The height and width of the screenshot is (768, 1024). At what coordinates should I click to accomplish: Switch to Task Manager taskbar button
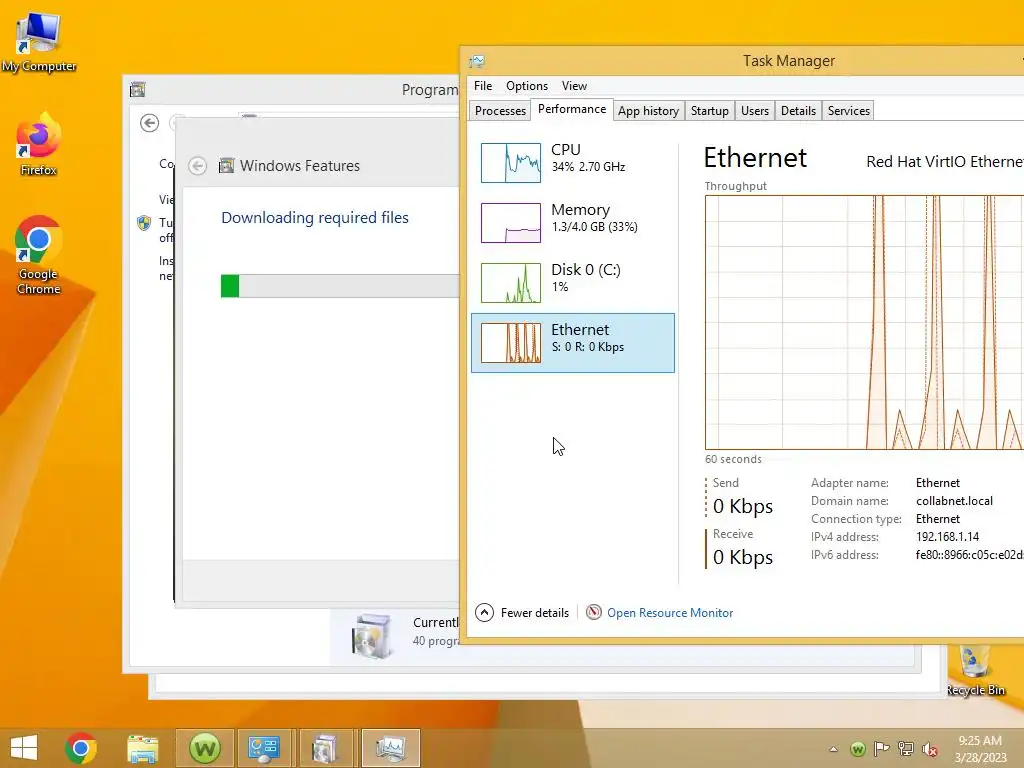(x=391, y=748)
